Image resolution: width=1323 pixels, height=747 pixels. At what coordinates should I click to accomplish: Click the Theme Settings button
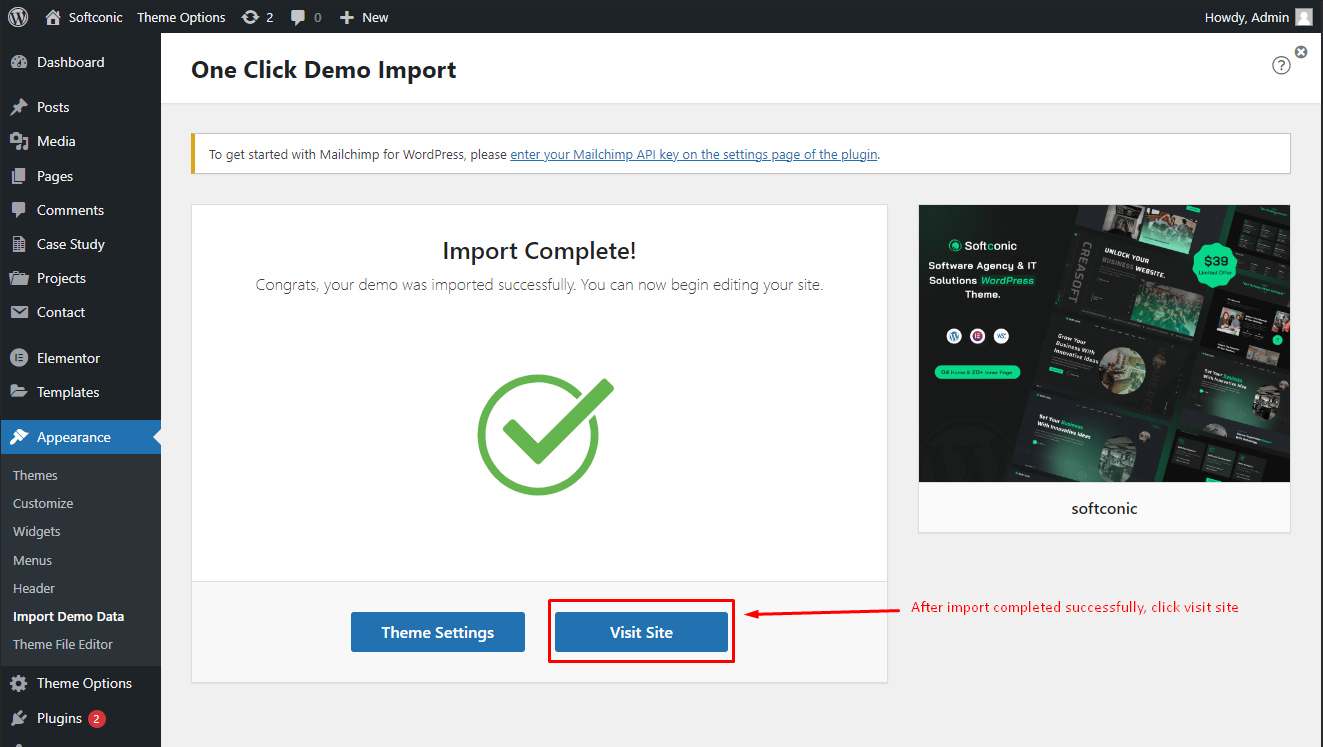438,632
